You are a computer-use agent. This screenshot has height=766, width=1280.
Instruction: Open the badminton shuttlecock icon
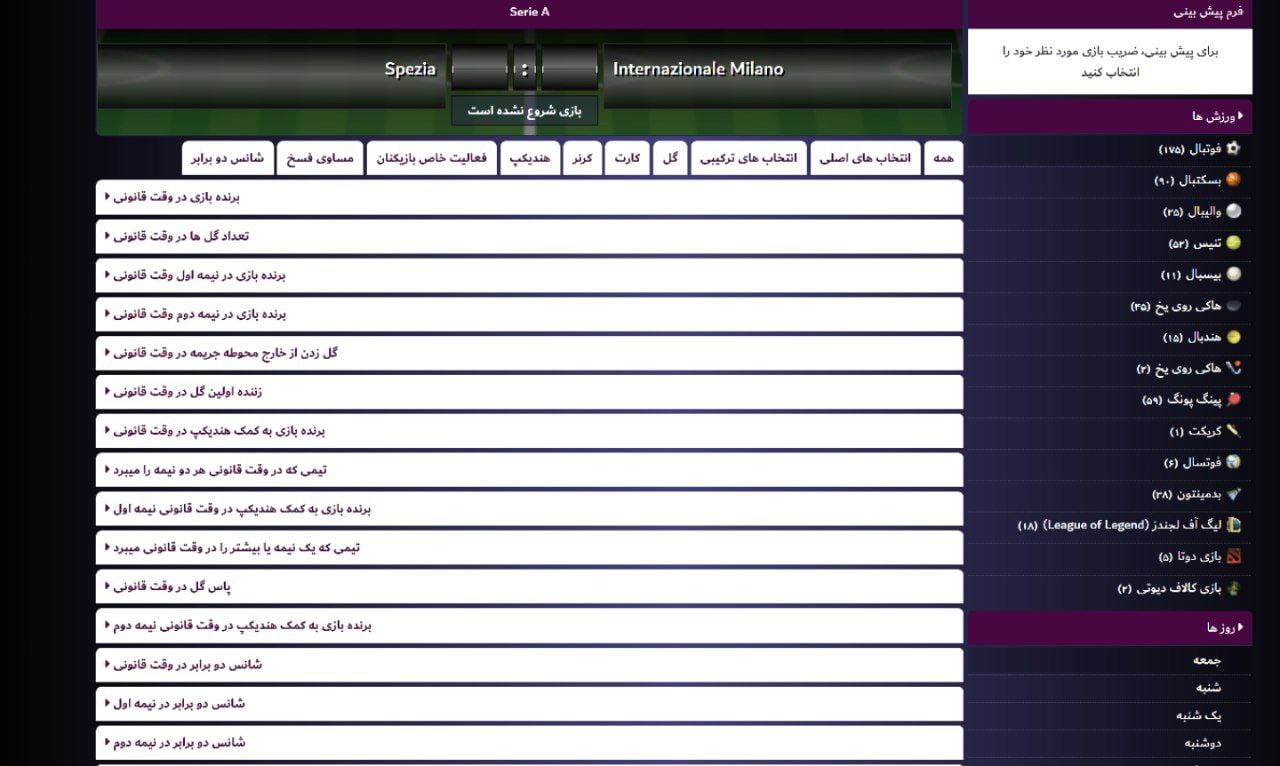(1233, 494)
